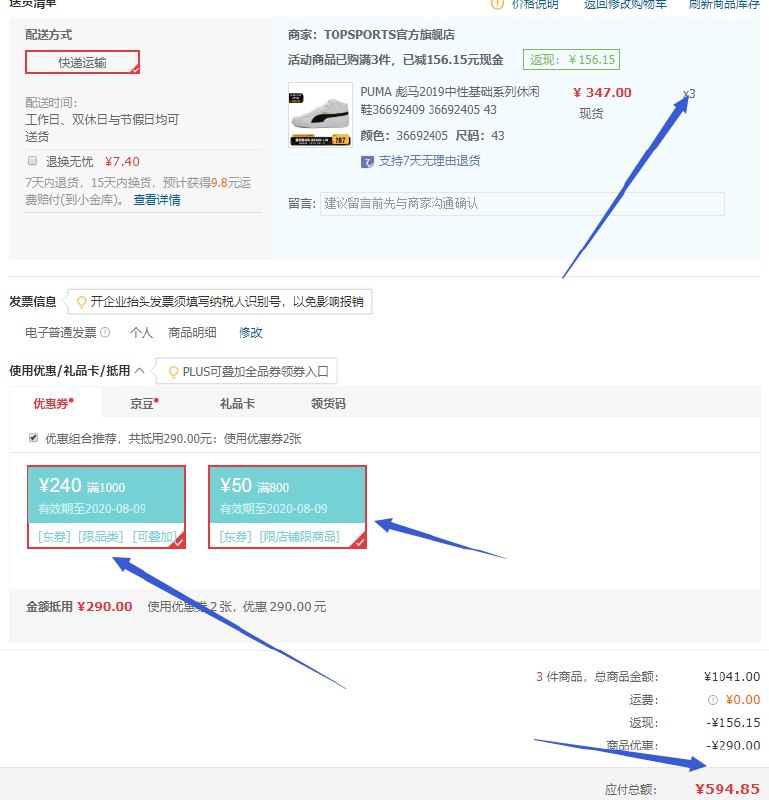Select 快递运输 delivery method
This screenshot has width=769, height=800.
pos(82,62)
